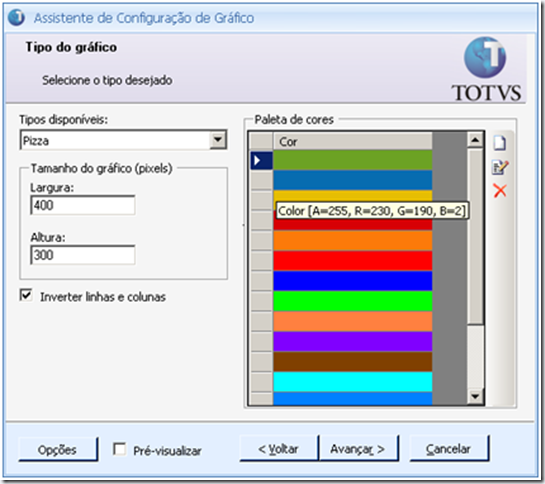This screenshot has width=545, height=484.
Task: Click the palette scrollbar down arrow
Action: [475, 396]
